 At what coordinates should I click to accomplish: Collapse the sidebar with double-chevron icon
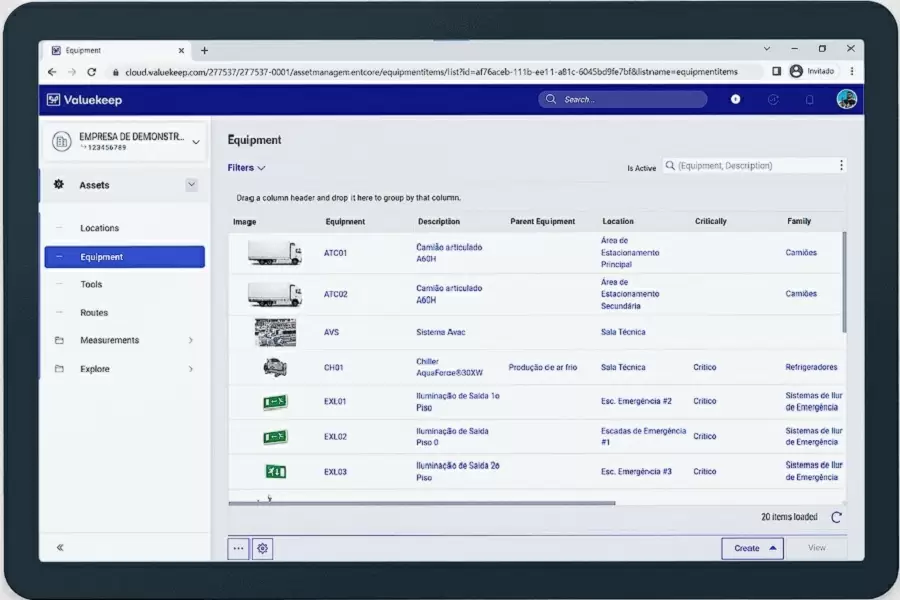(60, 547)
